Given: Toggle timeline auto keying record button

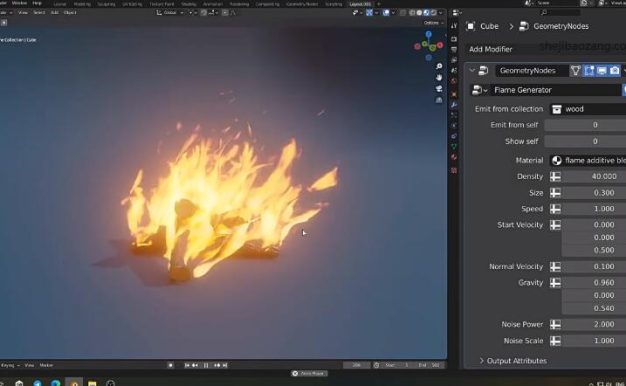Looking at the screenshot, I should point(170,365).
